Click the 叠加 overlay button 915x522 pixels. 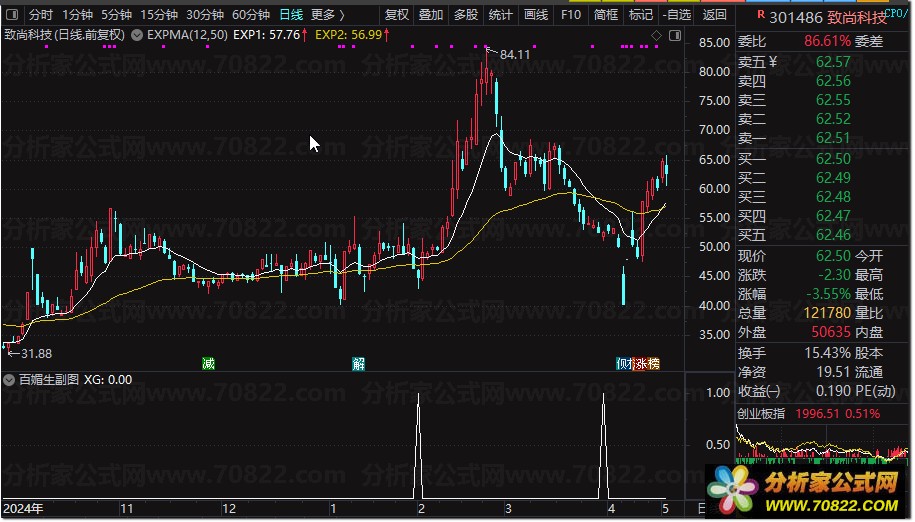[431, 15]
